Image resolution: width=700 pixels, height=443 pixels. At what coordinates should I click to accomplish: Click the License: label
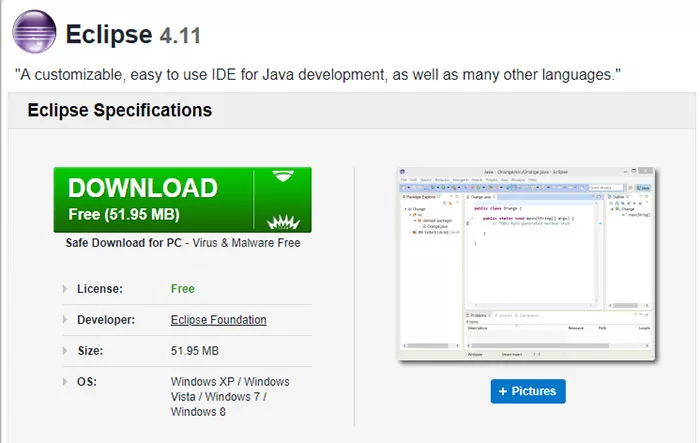[100, 289]
